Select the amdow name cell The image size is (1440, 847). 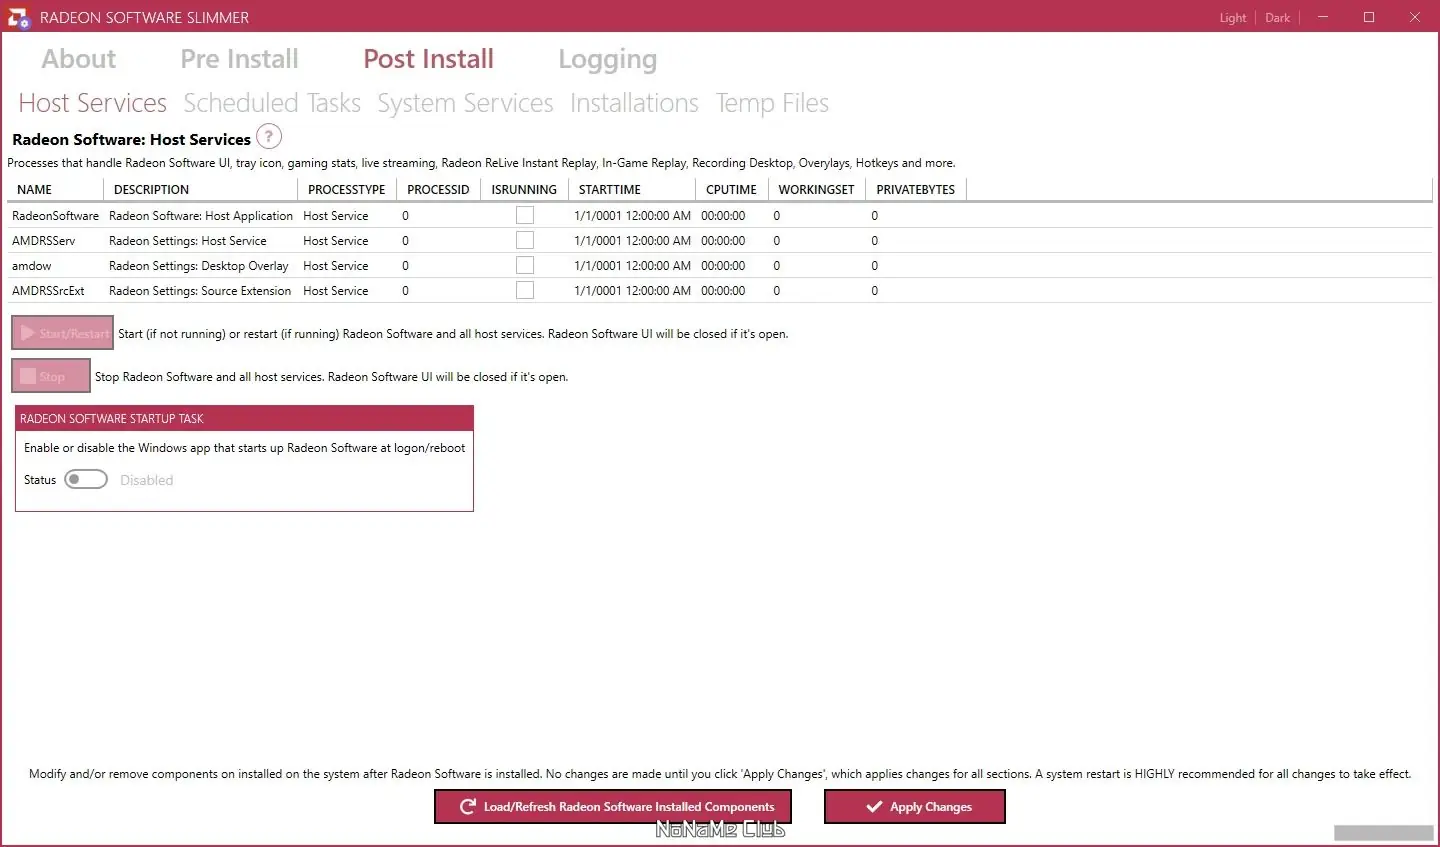pos(31,266)
